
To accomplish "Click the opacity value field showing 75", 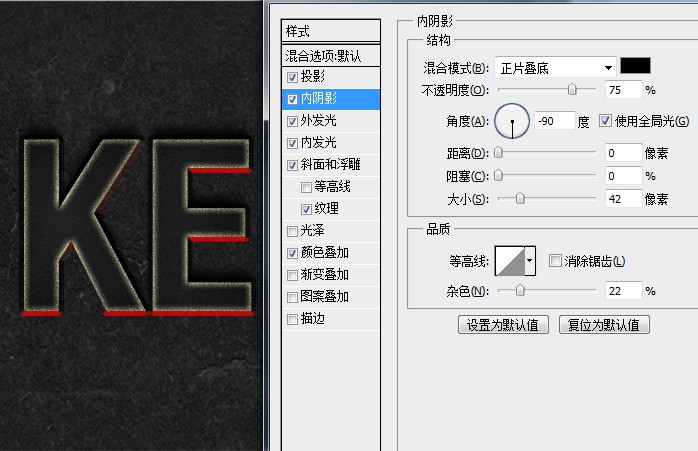I will (x=624, y=90).
